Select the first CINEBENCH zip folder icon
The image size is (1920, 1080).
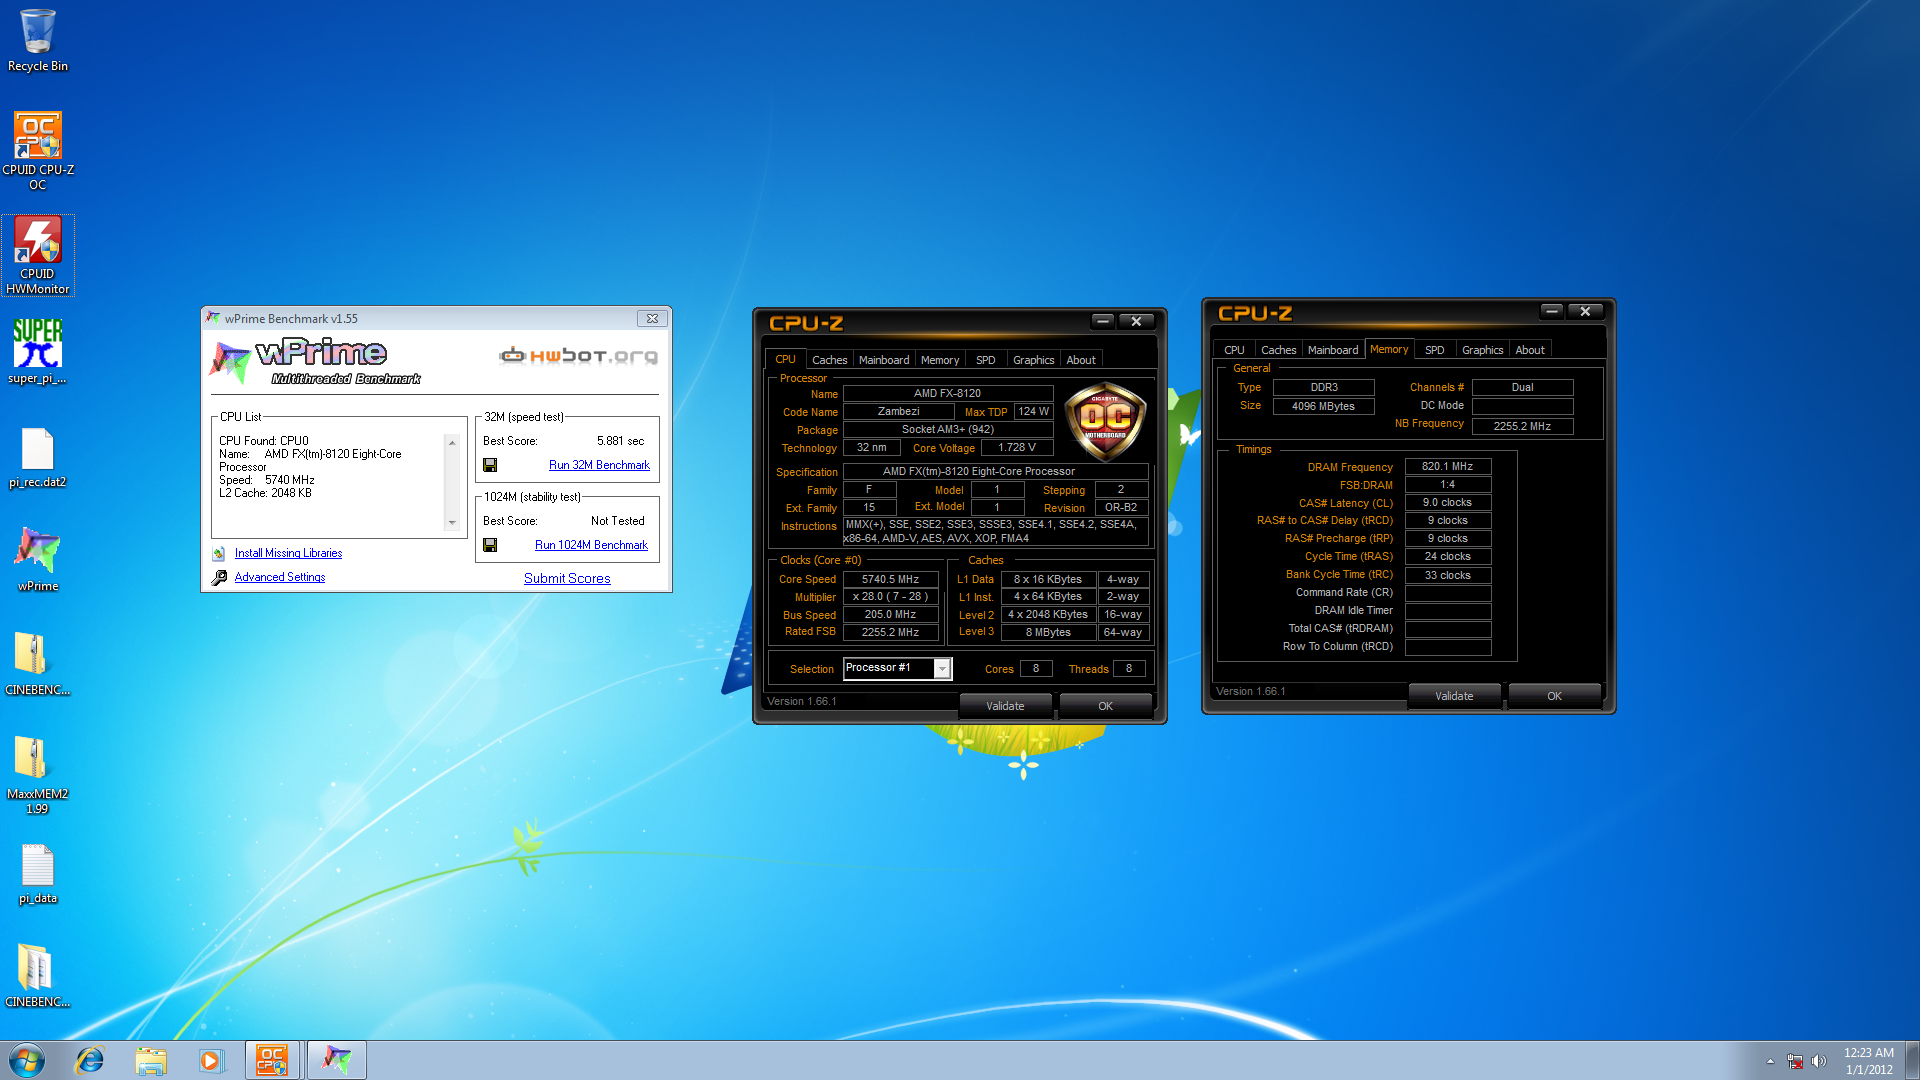coord(38,663)
